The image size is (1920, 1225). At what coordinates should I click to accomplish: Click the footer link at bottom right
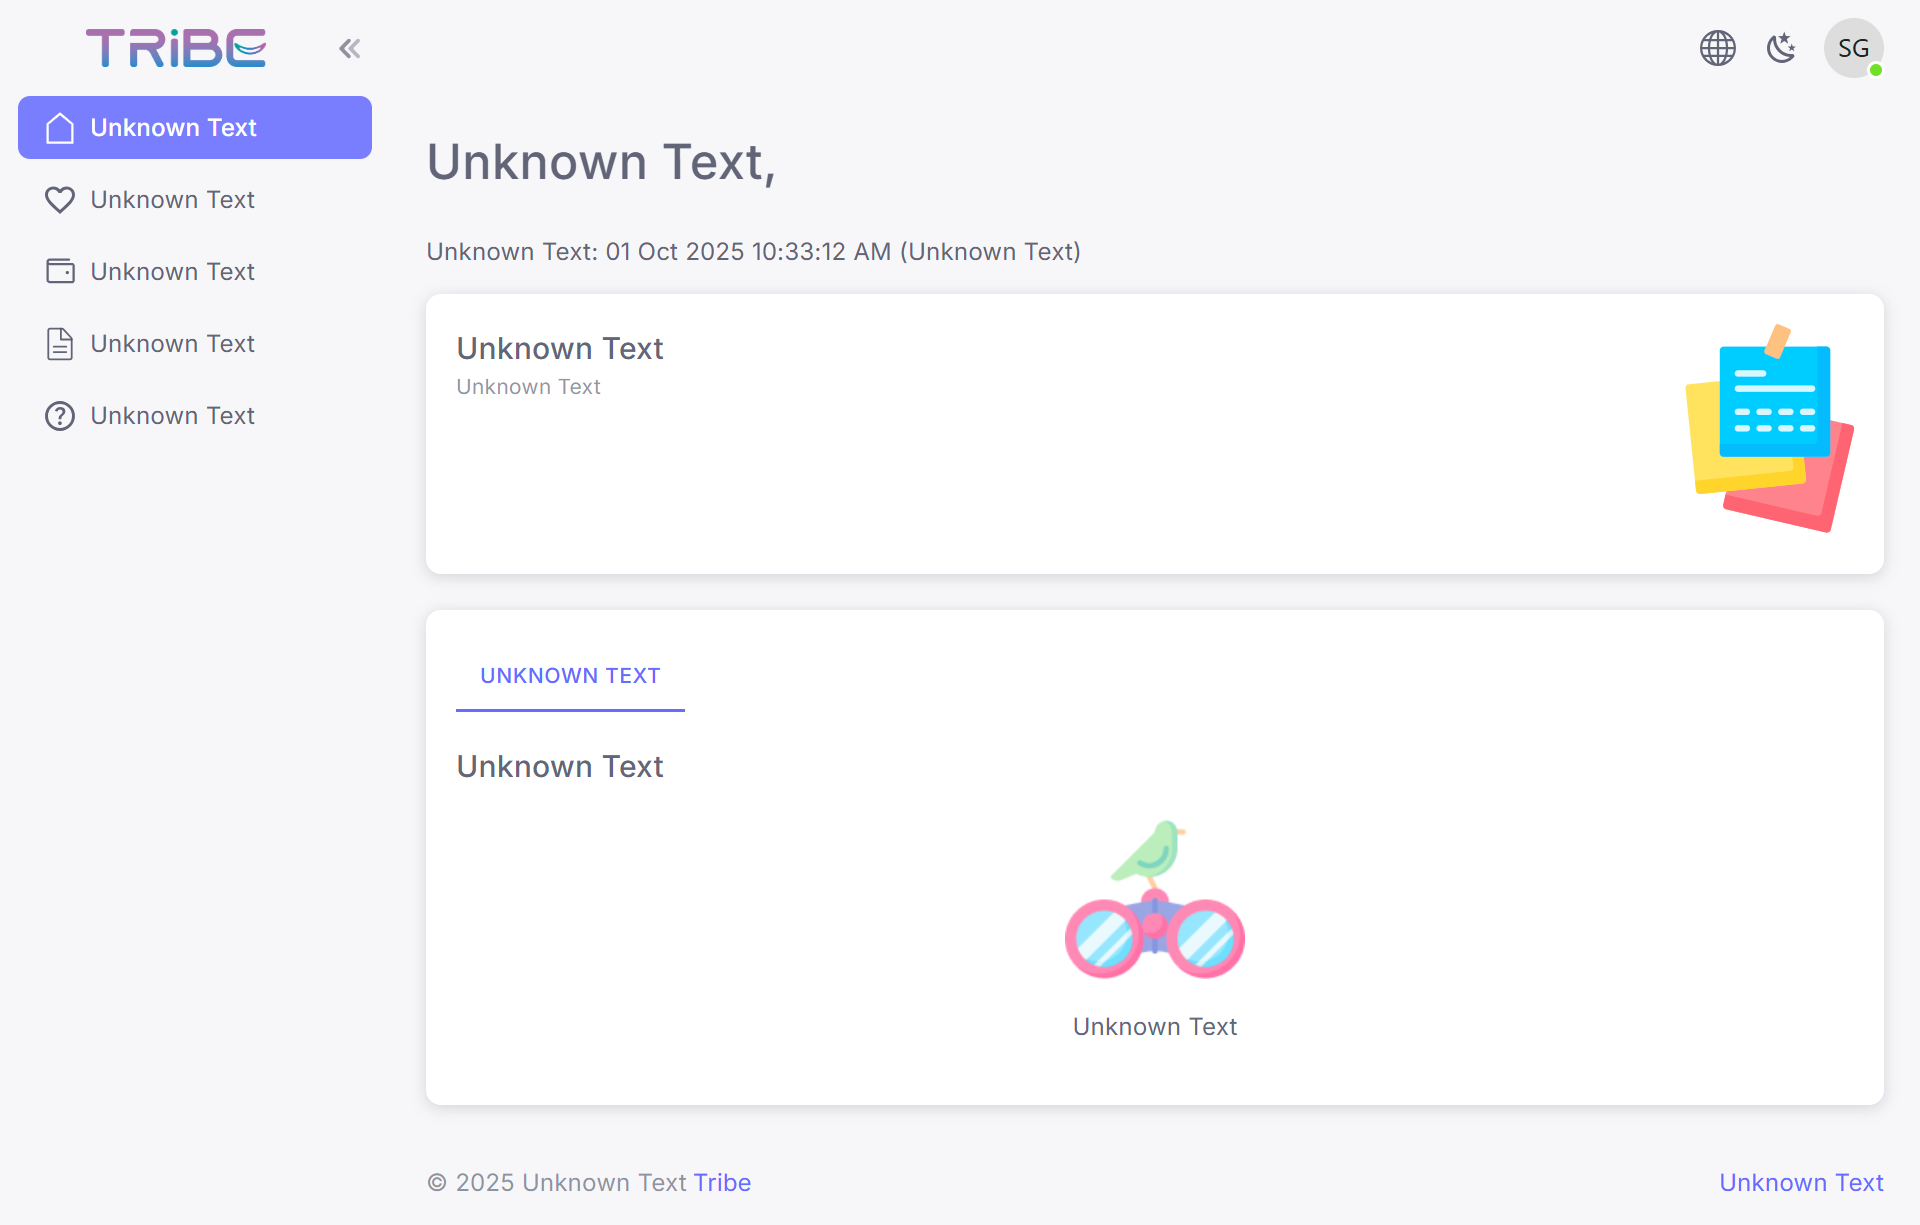[x=1801, y=1183]
